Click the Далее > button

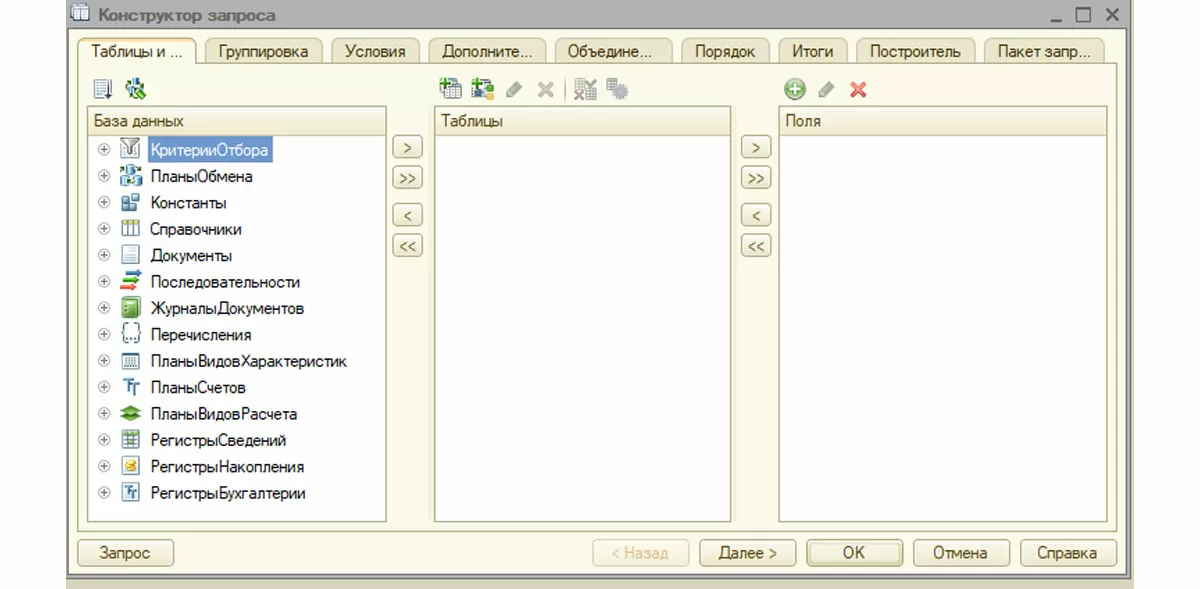[747, 553]
